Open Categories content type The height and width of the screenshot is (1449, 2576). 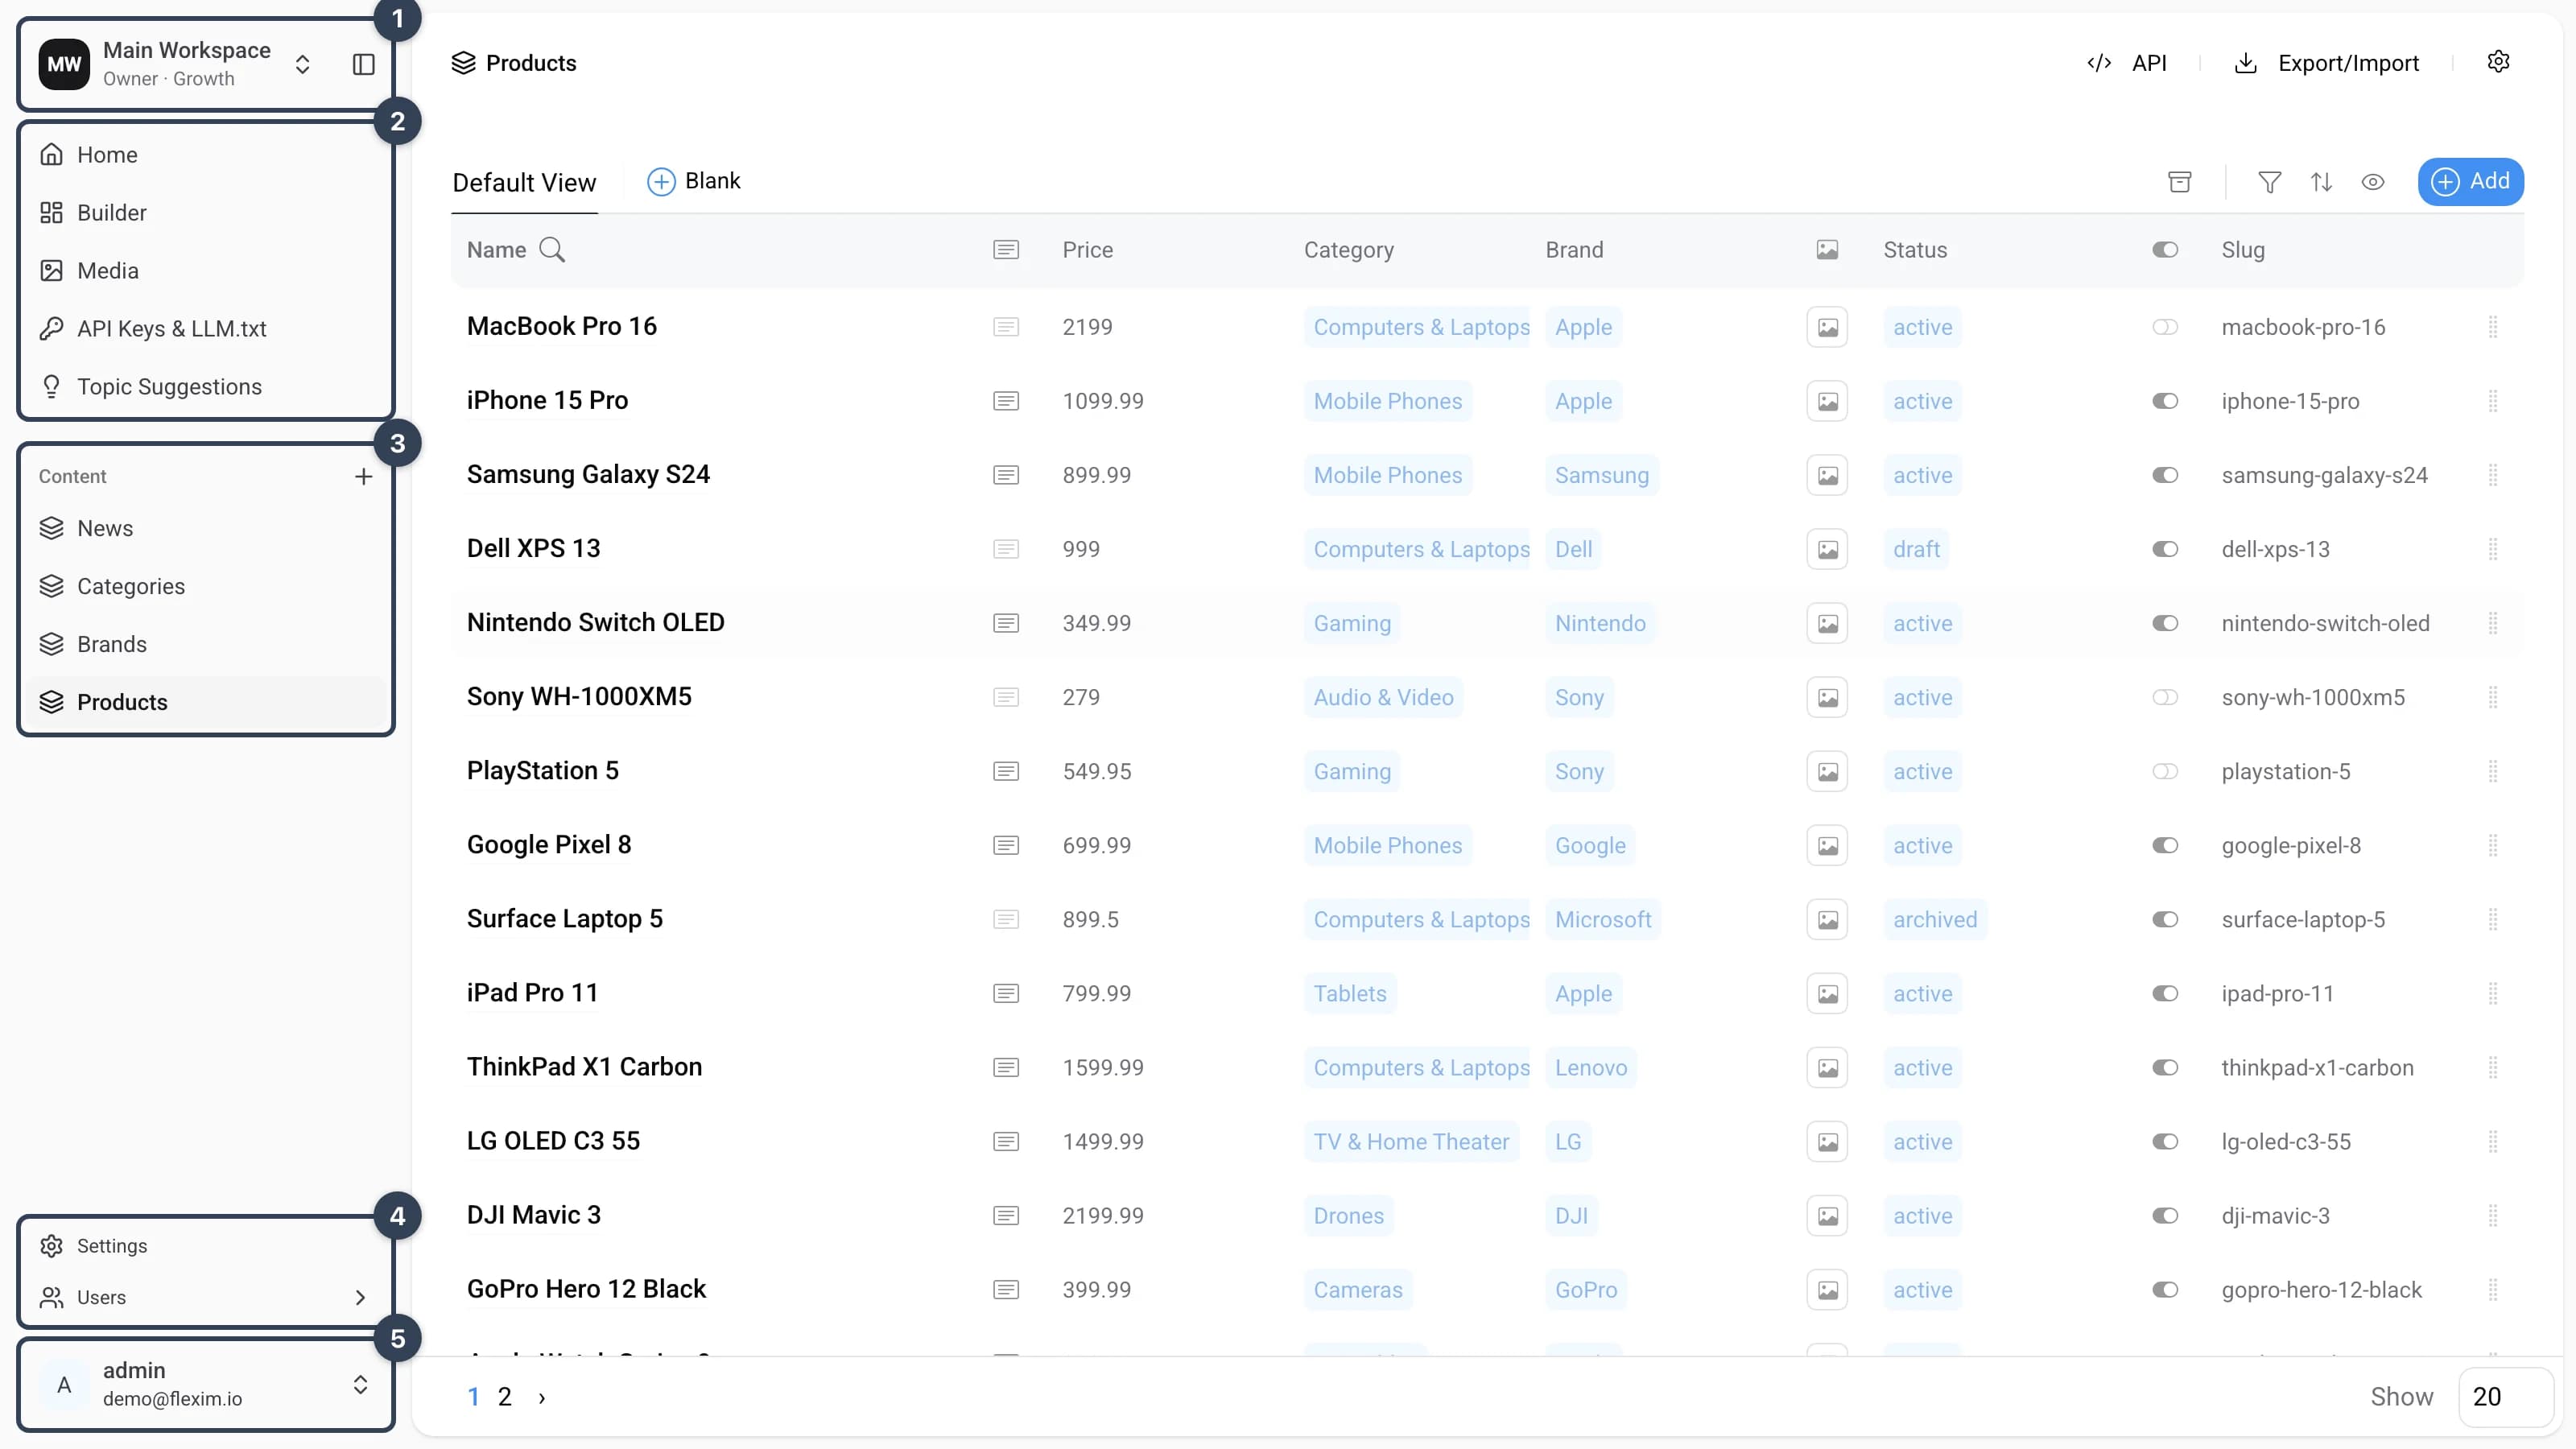(x=206, y=587)
